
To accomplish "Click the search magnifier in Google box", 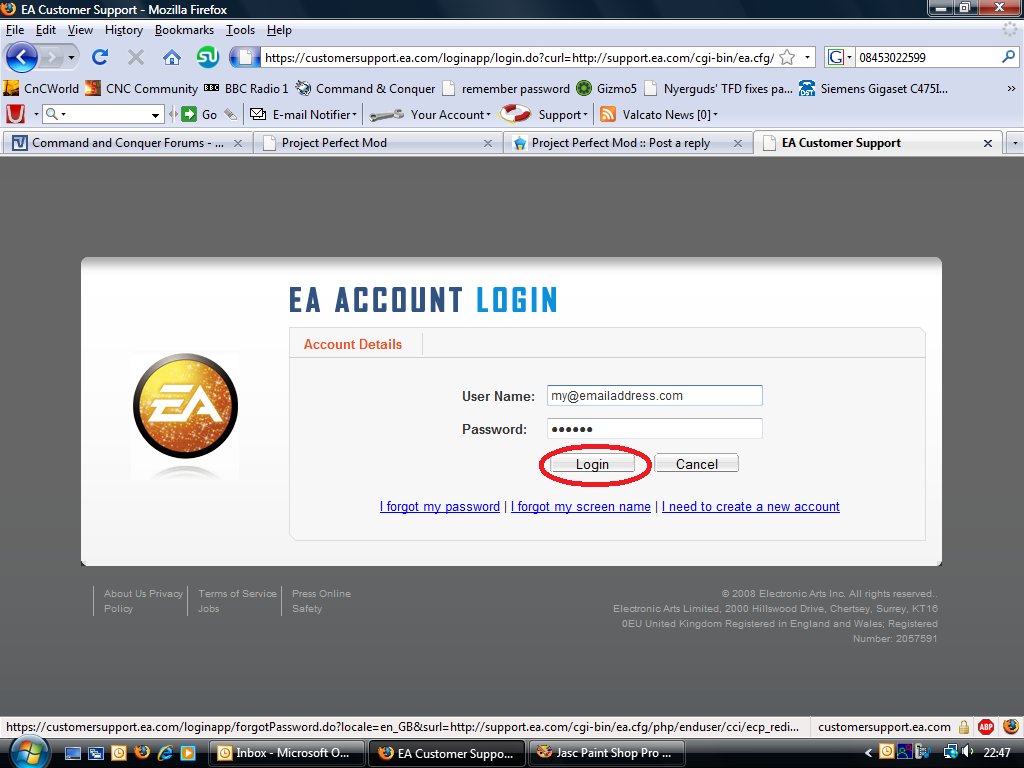I will click(1008, 57).
